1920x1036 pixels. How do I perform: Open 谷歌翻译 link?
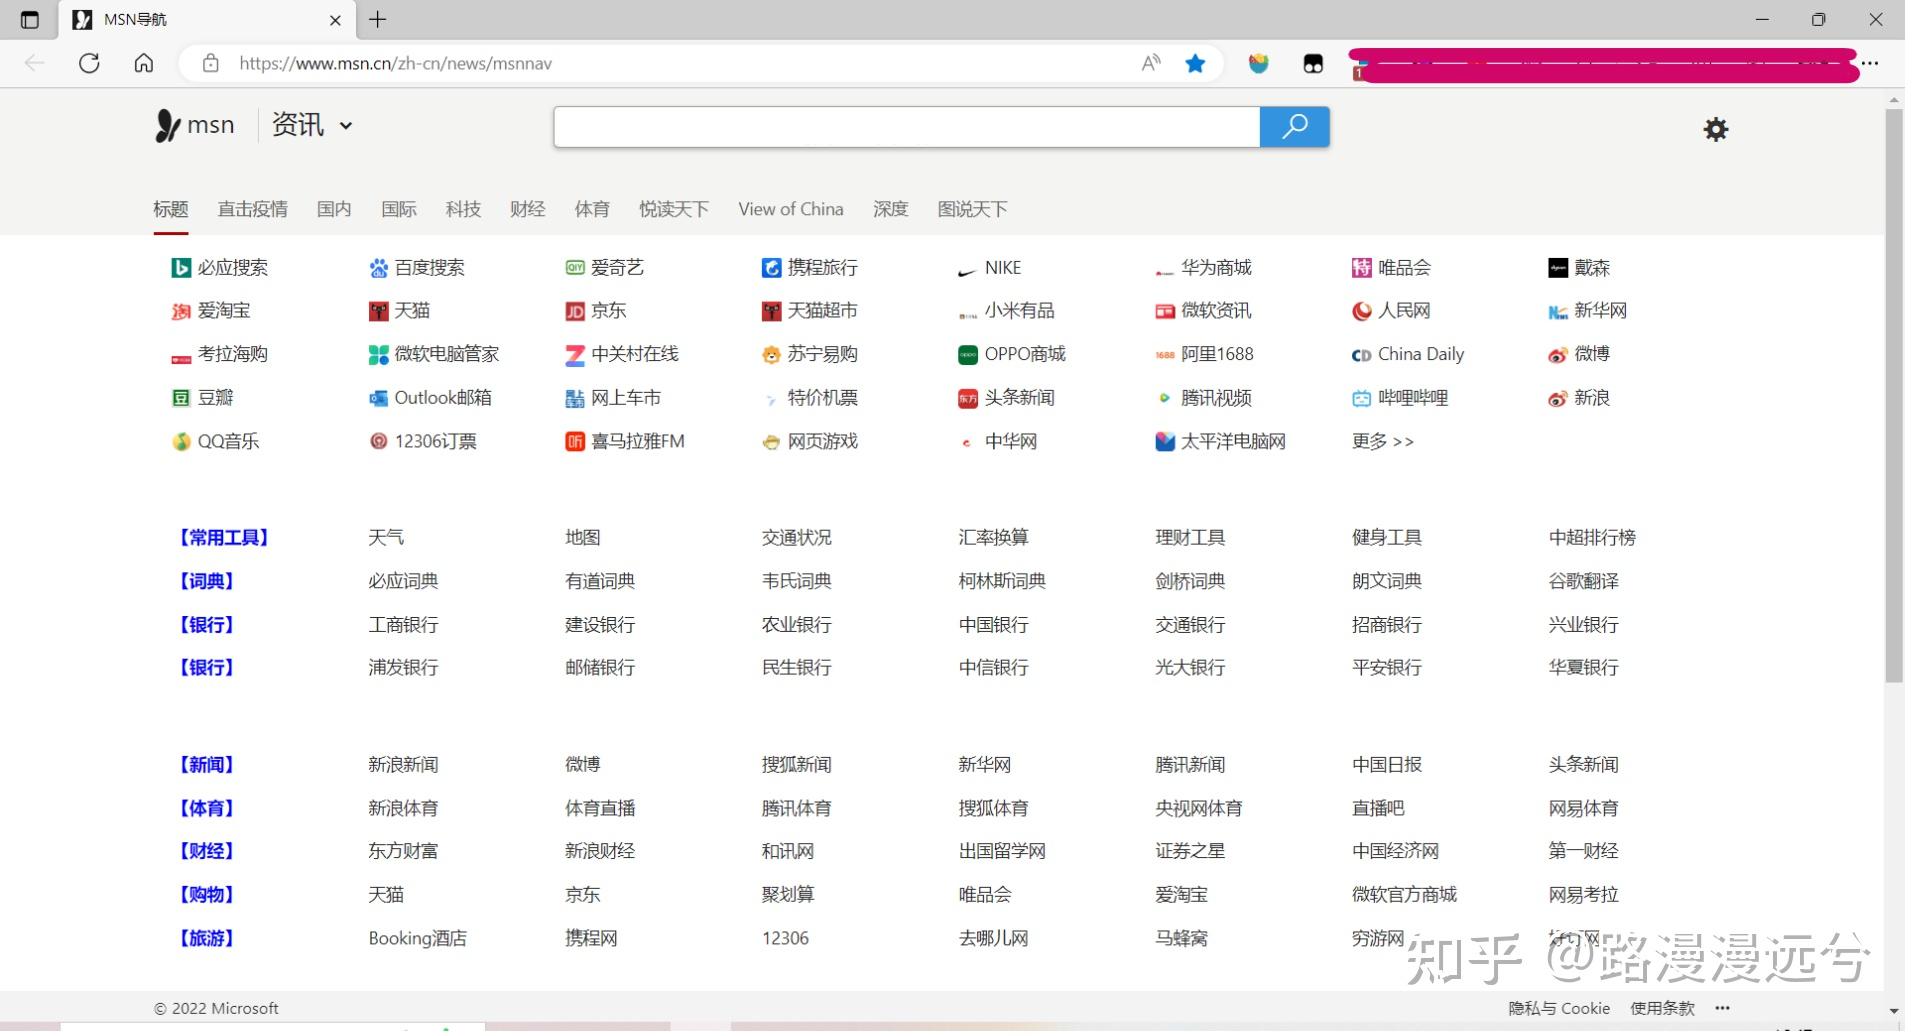coord(1595,585)
